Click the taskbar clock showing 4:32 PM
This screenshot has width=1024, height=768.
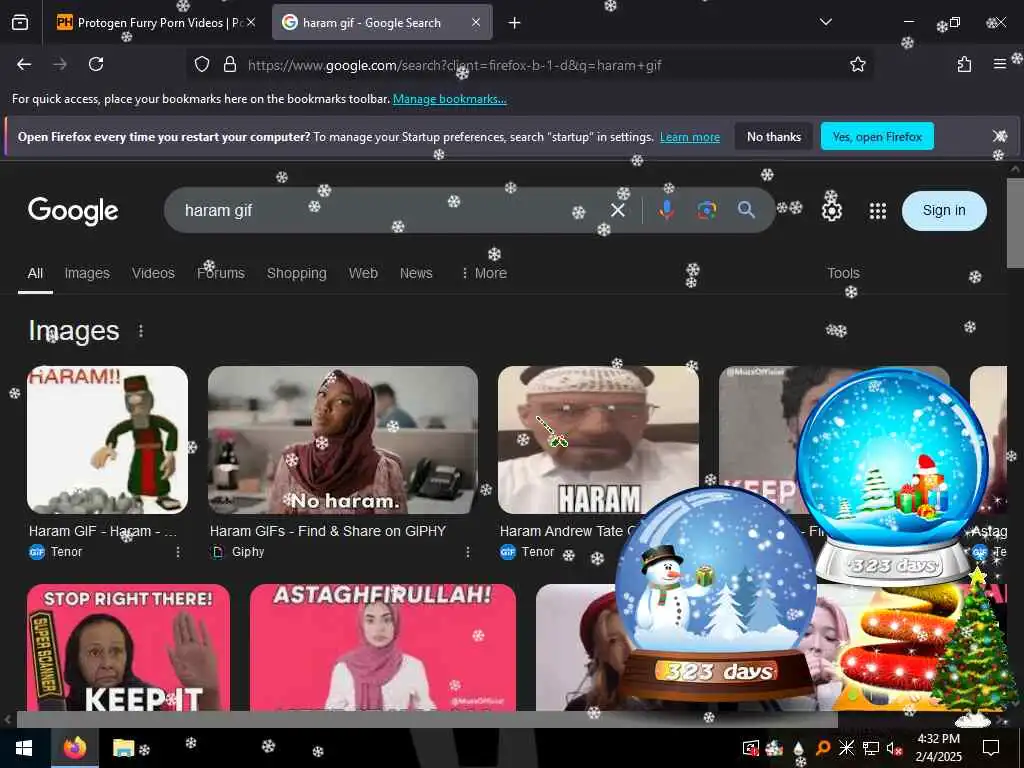click(x=938, y=747)
